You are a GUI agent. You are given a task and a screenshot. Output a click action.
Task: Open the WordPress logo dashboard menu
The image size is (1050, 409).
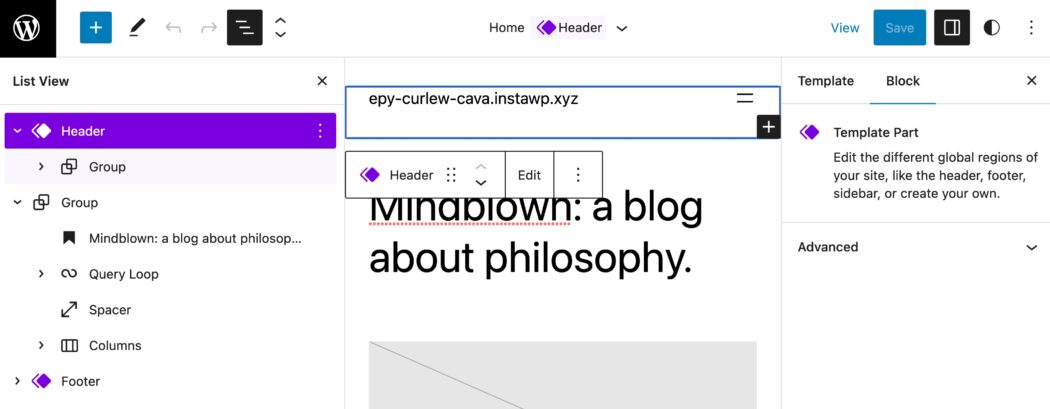pos(27,28)
